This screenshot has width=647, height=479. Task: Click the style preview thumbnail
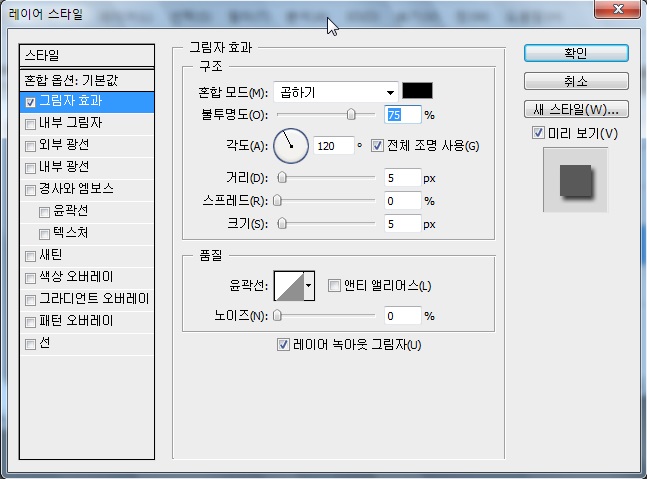coord(575,180)
